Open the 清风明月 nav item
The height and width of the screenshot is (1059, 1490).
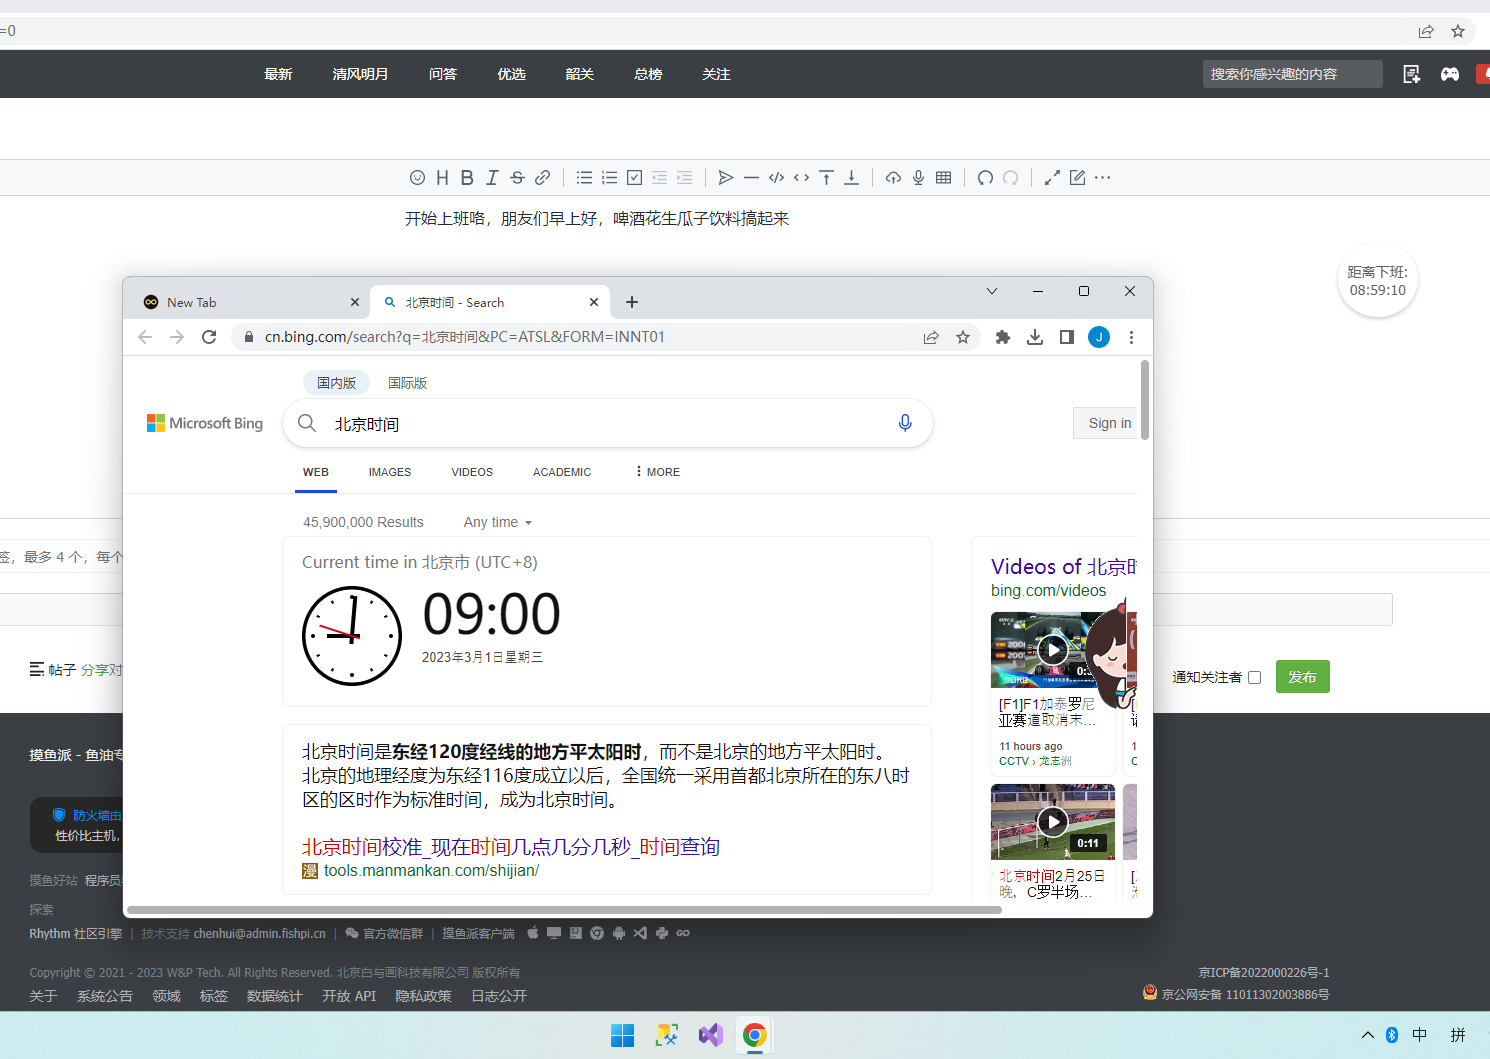pos(360,74)
